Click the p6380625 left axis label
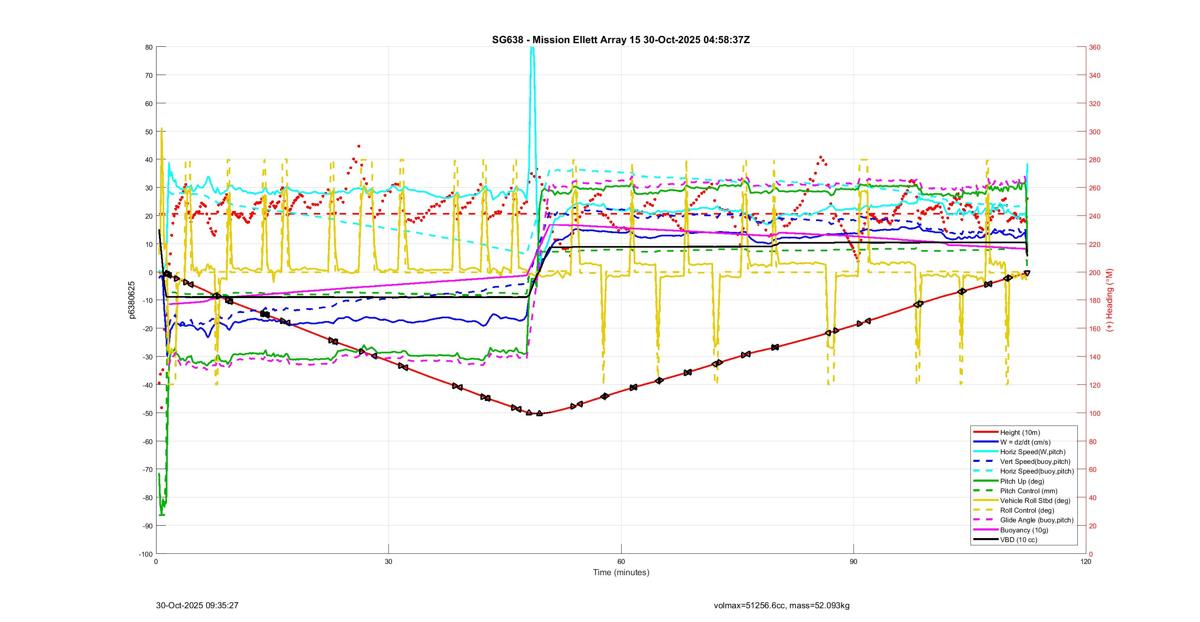Image resolution: width=1200 pixels, height=622 pixels. tap(131, 300)
